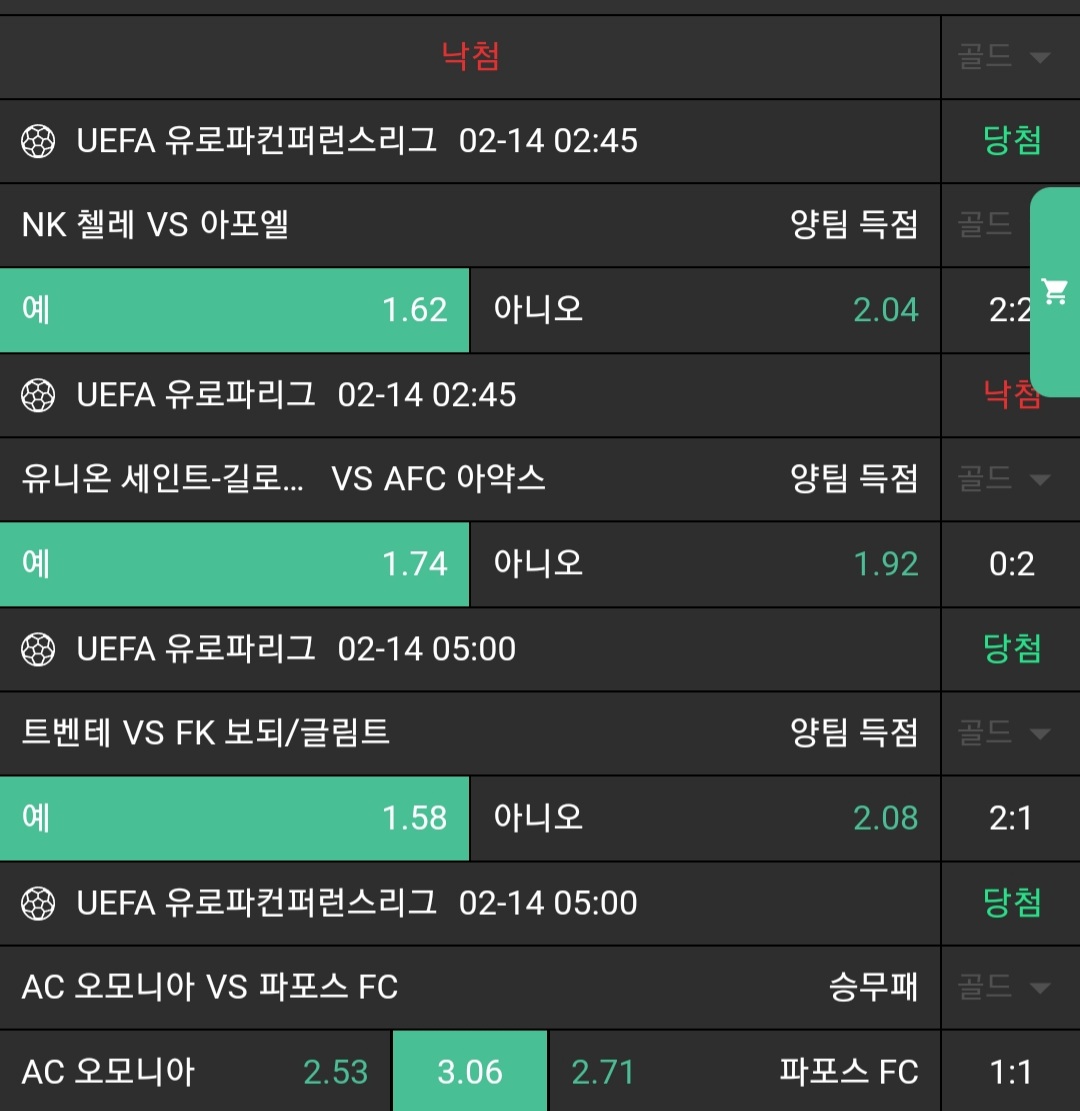
Task: Open 골드 dropdown for 유니온 세인트-길로 match
Action: pyautogui.click(x=1005, y=479)
